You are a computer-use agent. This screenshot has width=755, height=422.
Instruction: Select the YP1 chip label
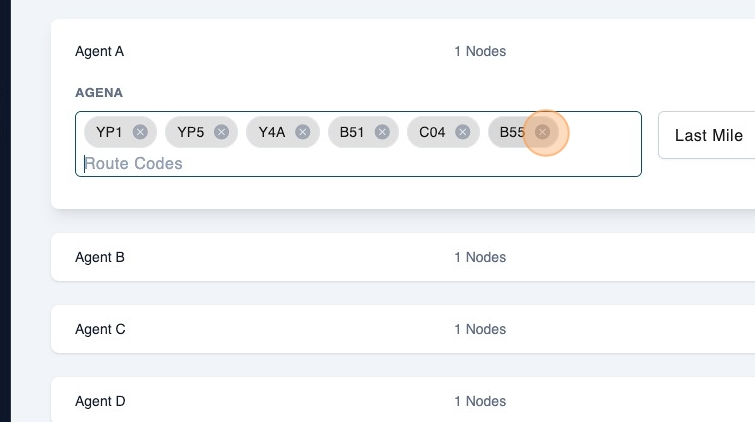click(x=109, y=132)
